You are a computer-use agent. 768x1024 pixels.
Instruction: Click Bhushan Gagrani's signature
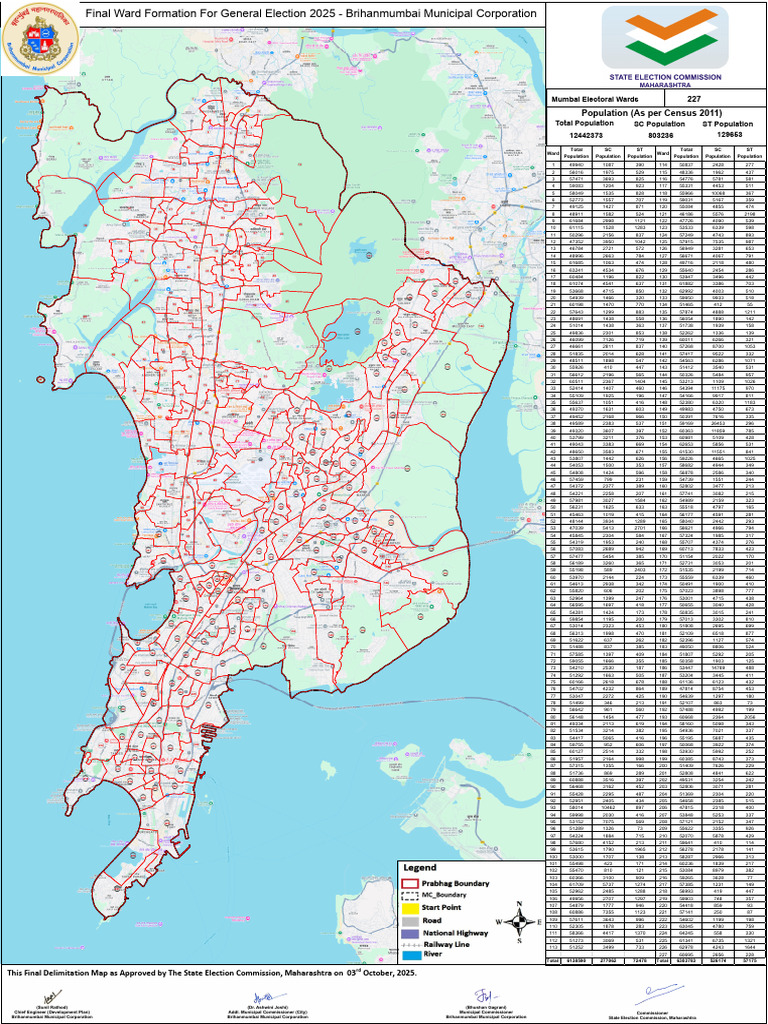tap(486, 995)
